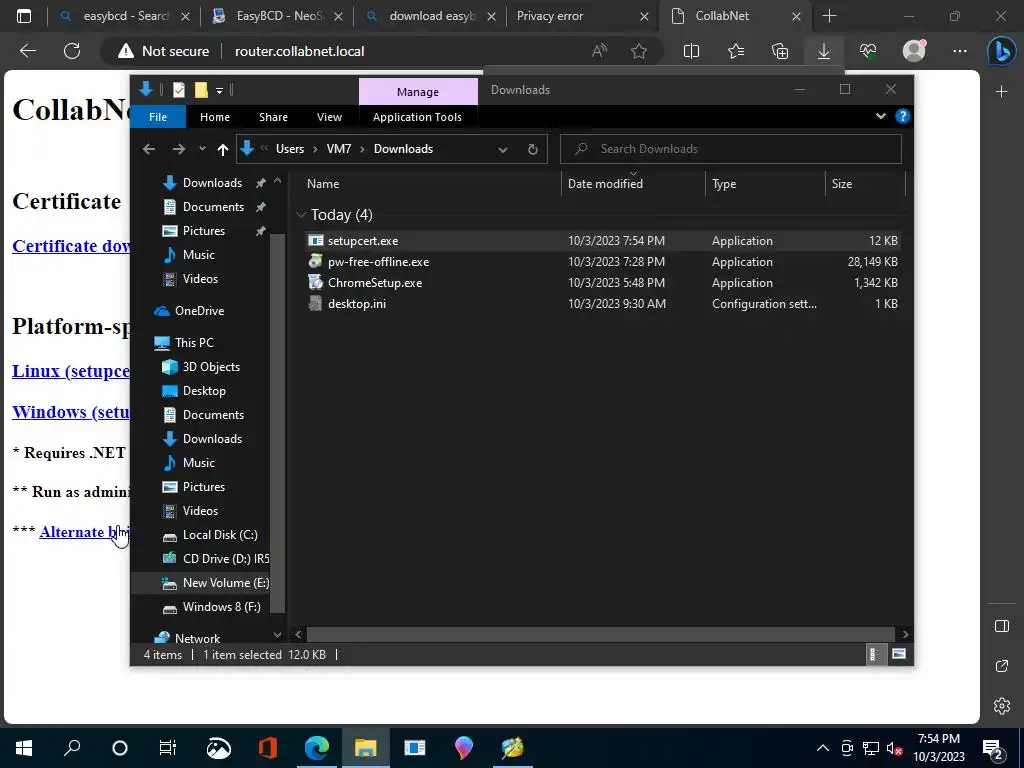Open address bar history dropdown
Viewport: 1024px width, 768px height.
pos(503,150)
